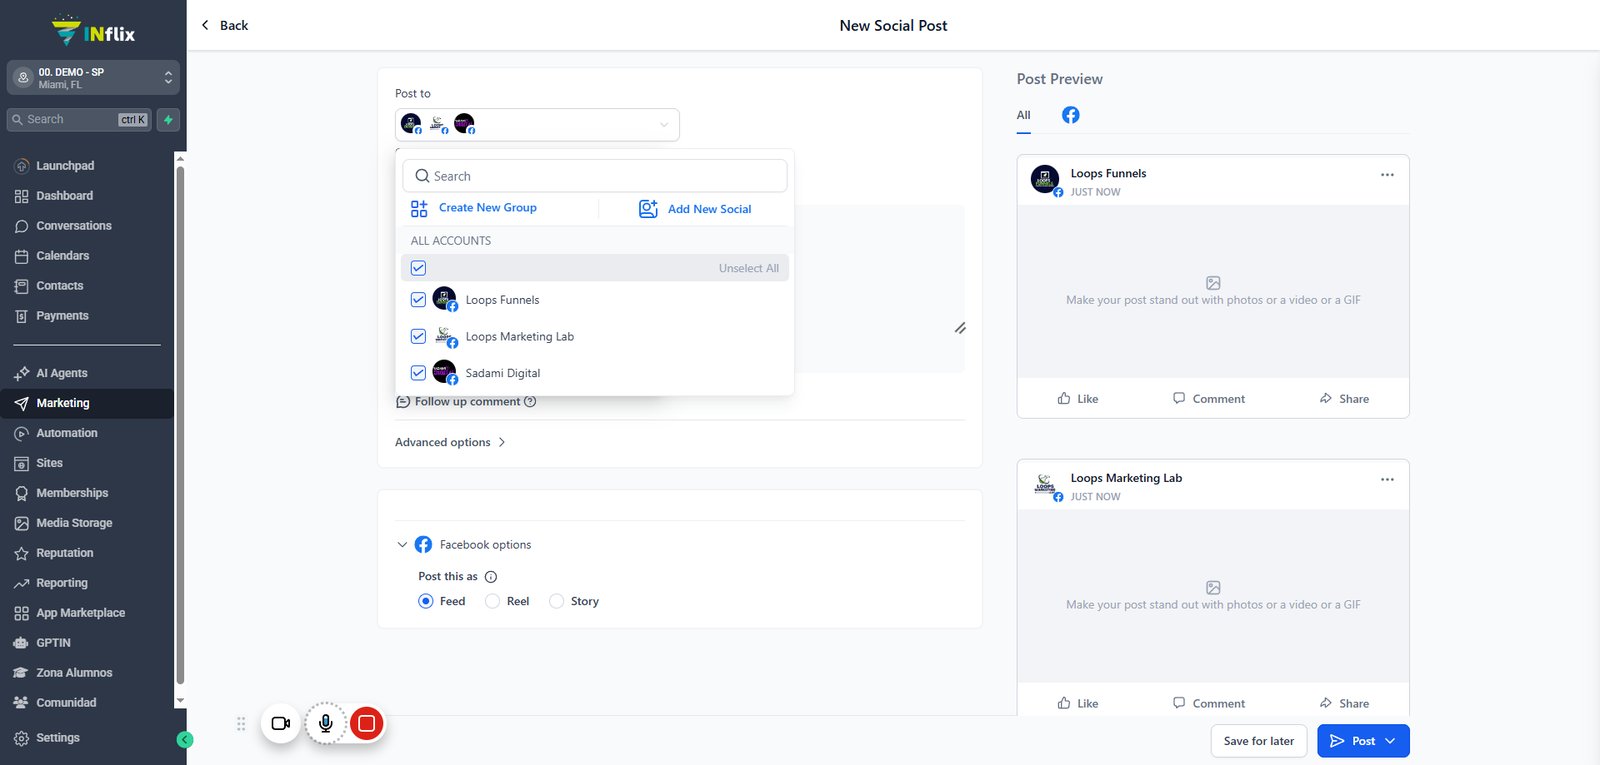Open the Post to accounts dropdown
The height and width of the screenshot is (765, 1600).
tap(537, 125)
